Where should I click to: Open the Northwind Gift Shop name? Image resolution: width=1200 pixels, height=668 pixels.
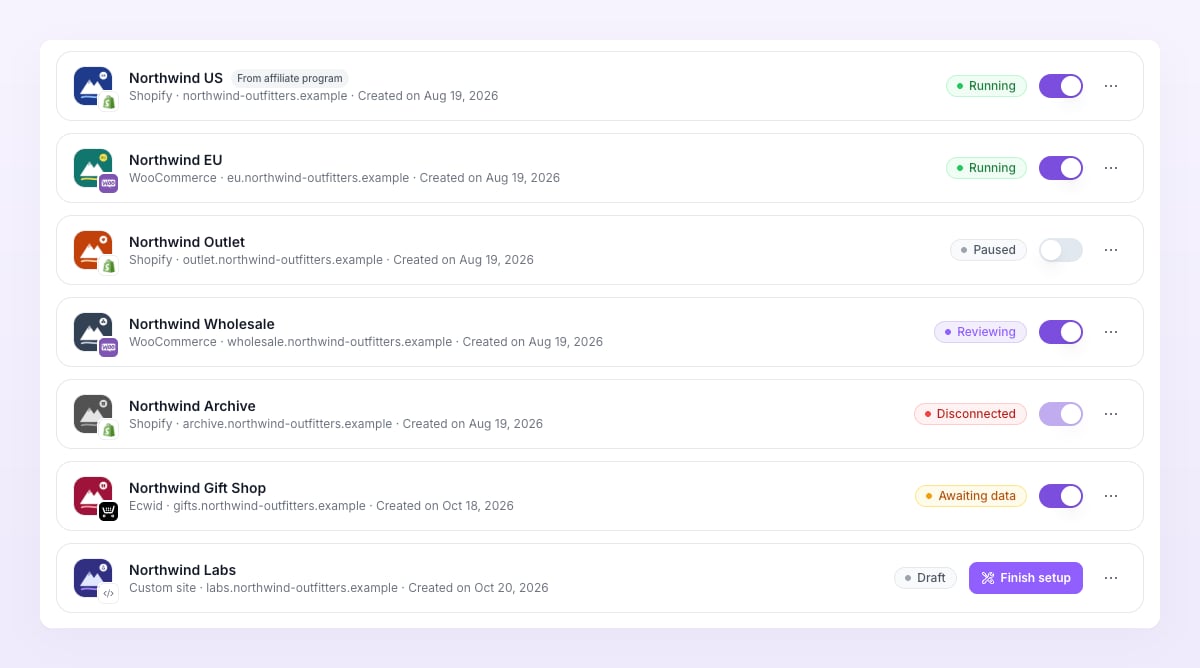click(x=198, y=488)
